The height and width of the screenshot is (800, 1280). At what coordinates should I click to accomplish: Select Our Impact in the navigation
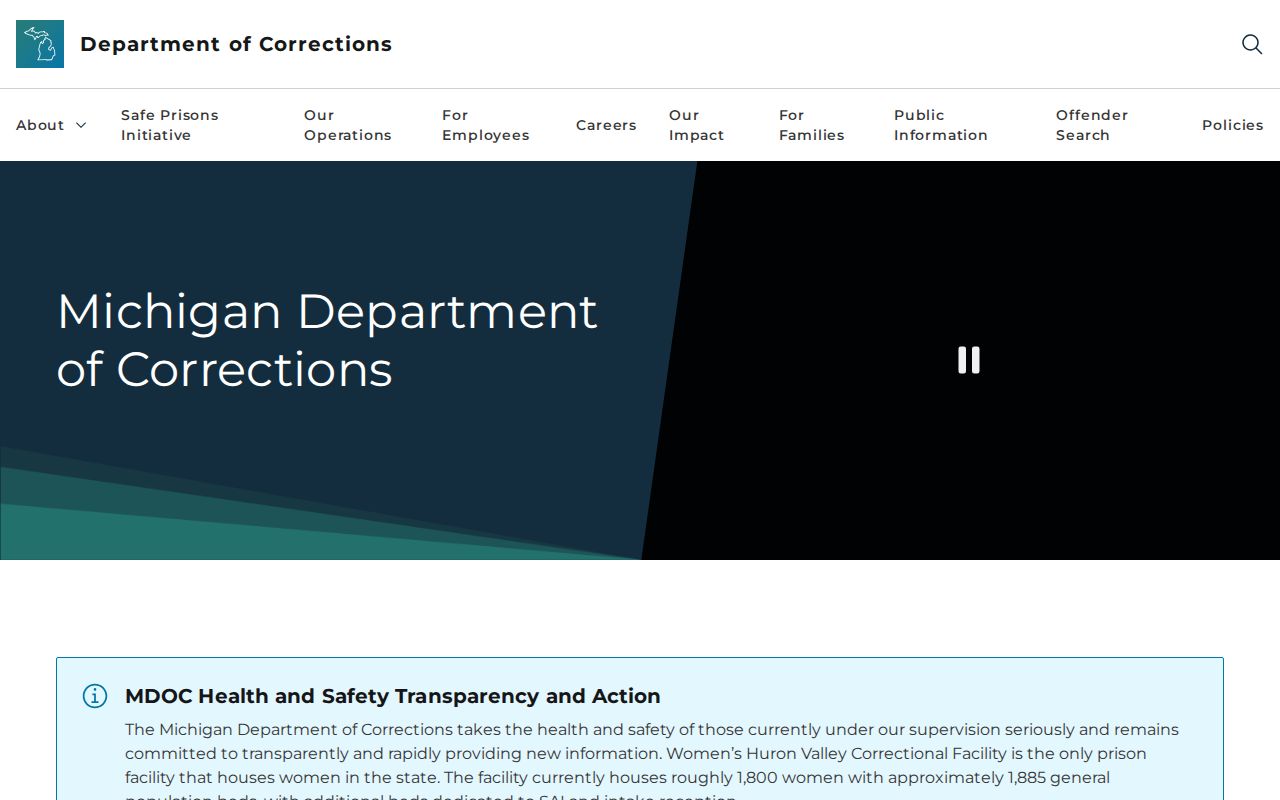click(x=697, y=125)
